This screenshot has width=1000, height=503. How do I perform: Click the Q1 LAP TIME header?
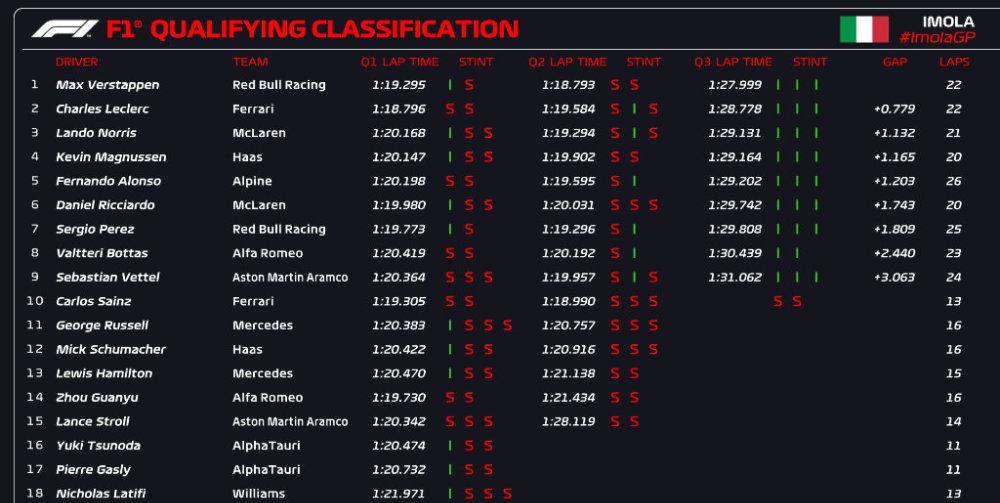click(x=400, y=62)
